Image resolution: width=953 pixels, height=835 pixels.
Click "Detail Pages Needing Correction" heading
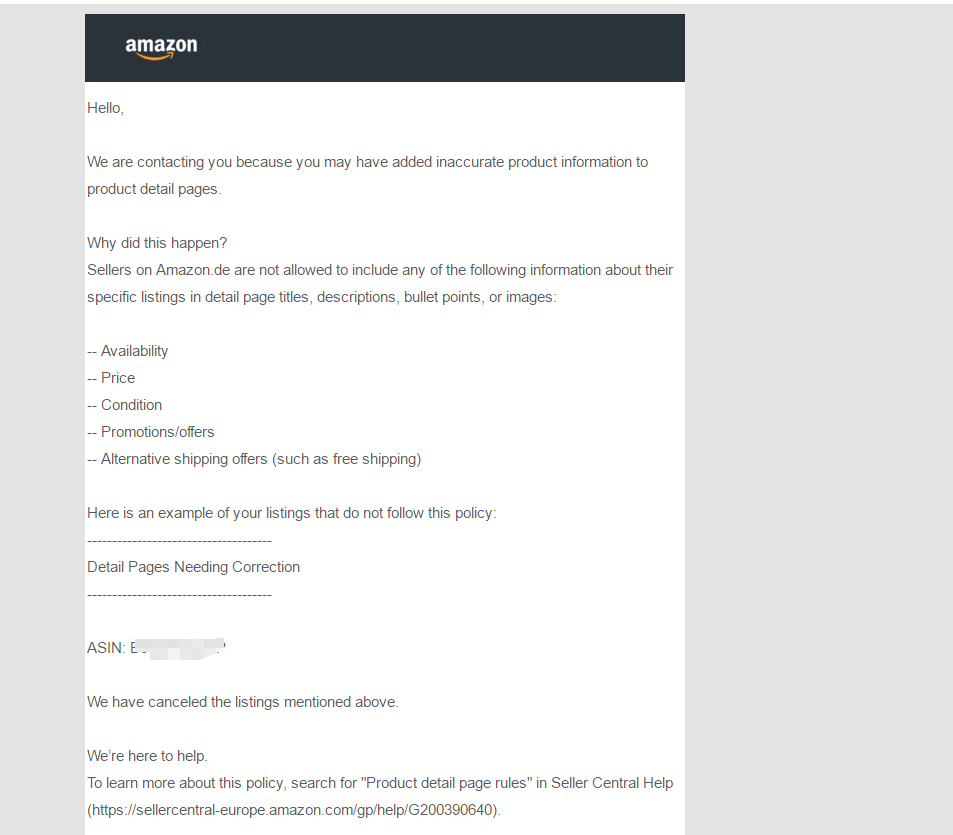pos(193,567)
